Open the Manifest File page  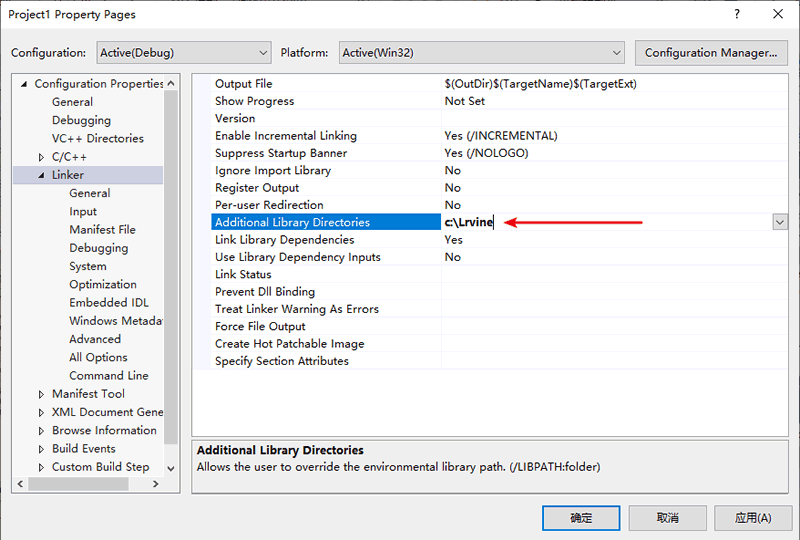103,230
